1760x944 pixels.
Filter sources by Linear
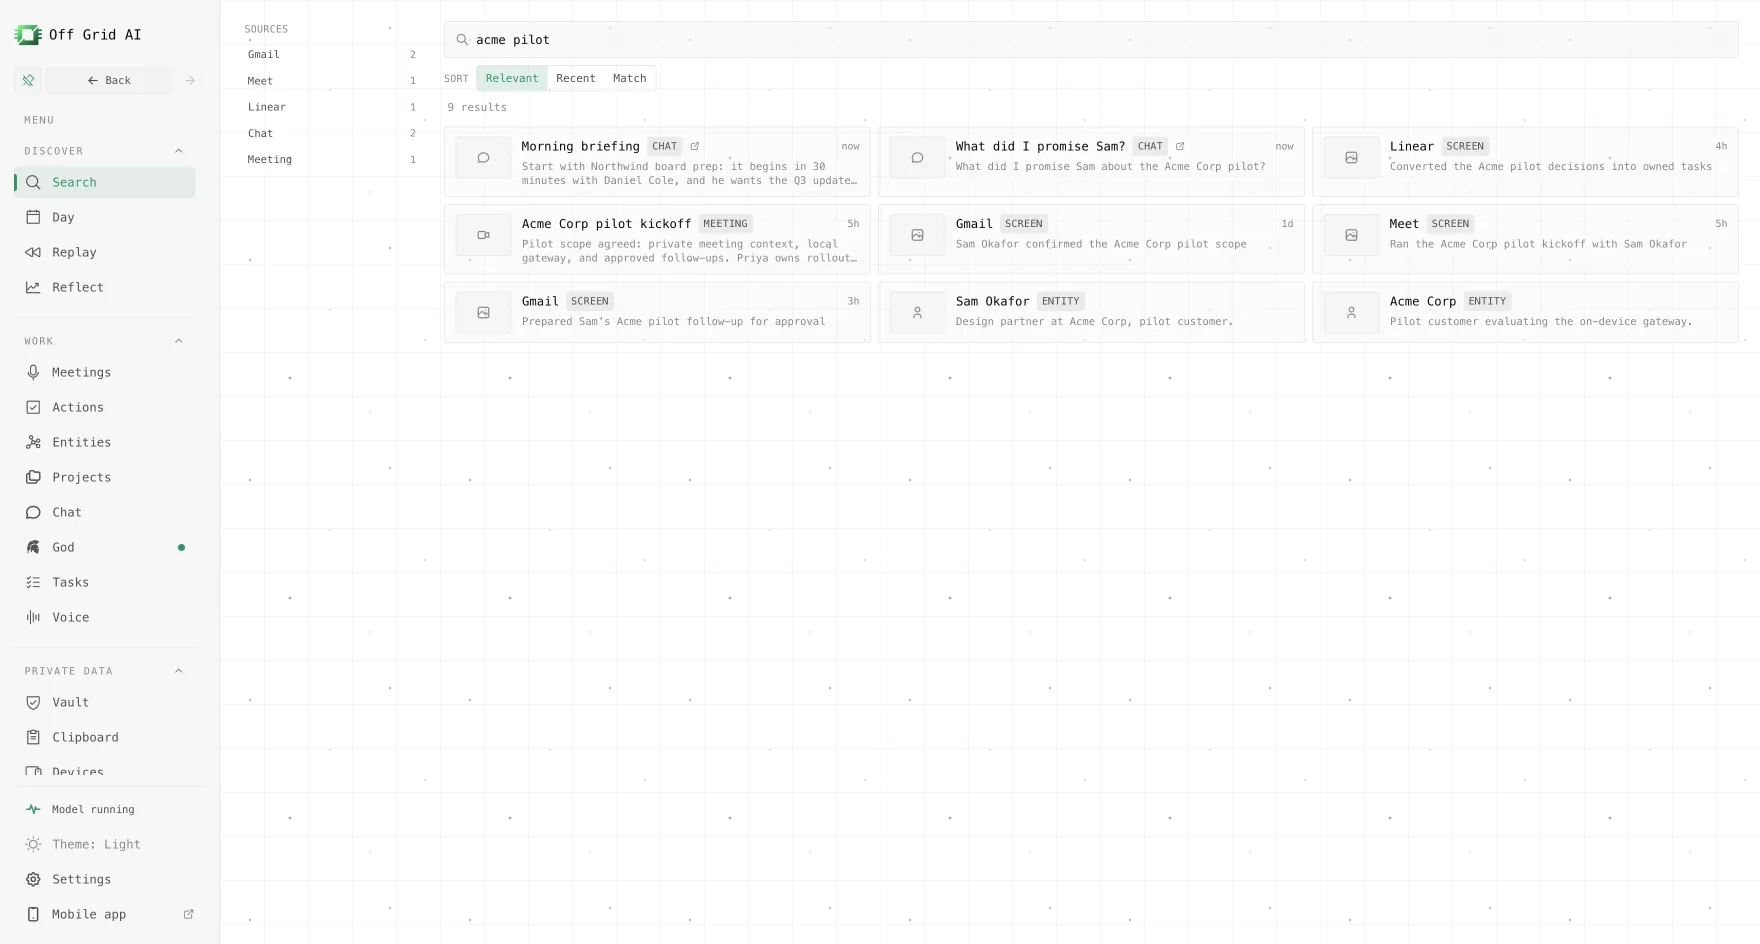click(x=330, y=107)
